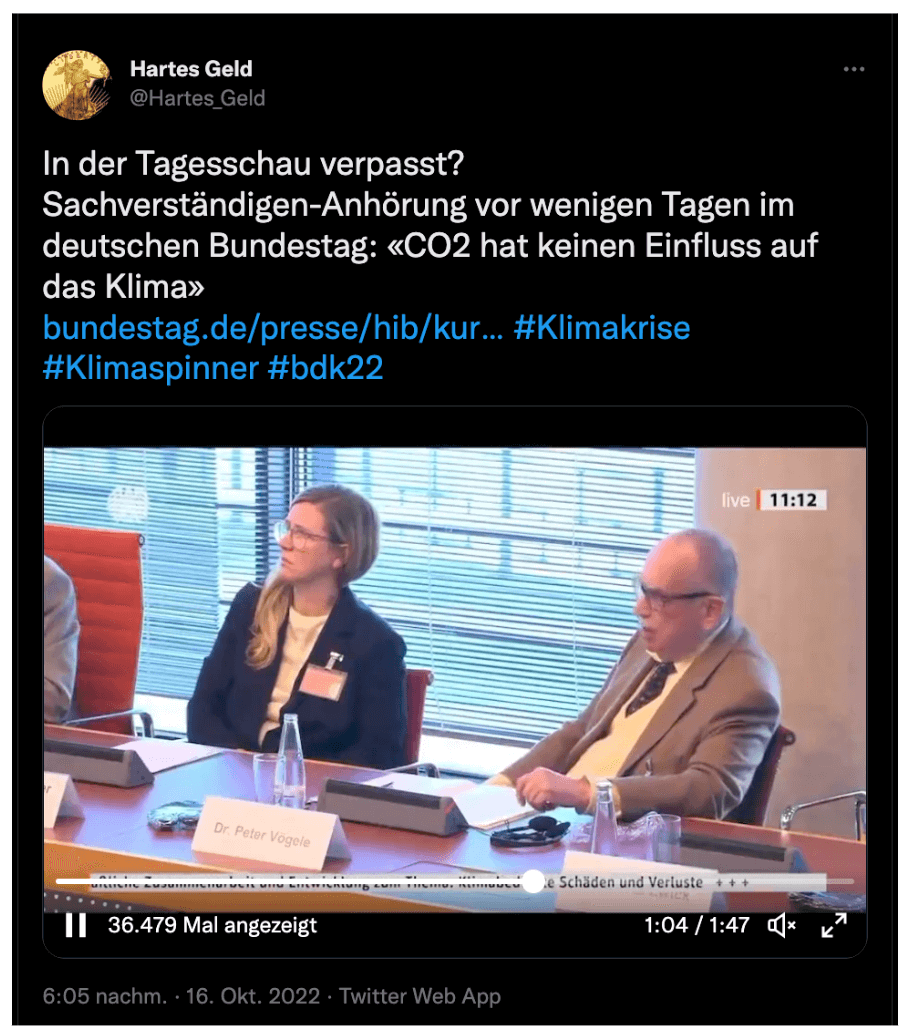Unmute the video using the speaker icon
Viewport: 904px width, 1034px height.
(x=781, y=925)
